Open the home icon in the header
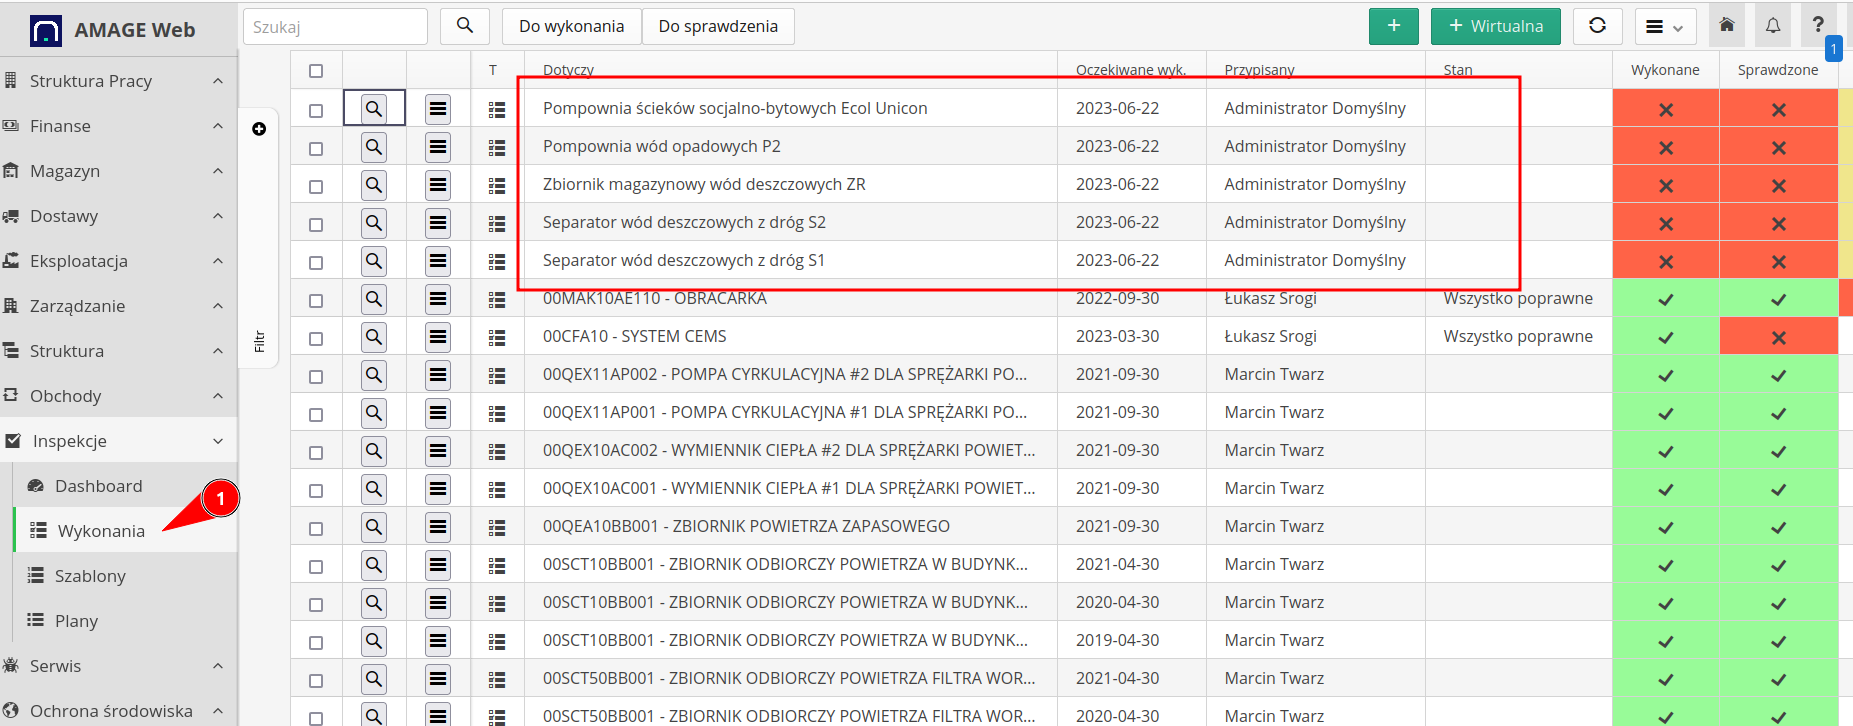The height and width of the screenshot is (726, 1853). coord(1726,26)
